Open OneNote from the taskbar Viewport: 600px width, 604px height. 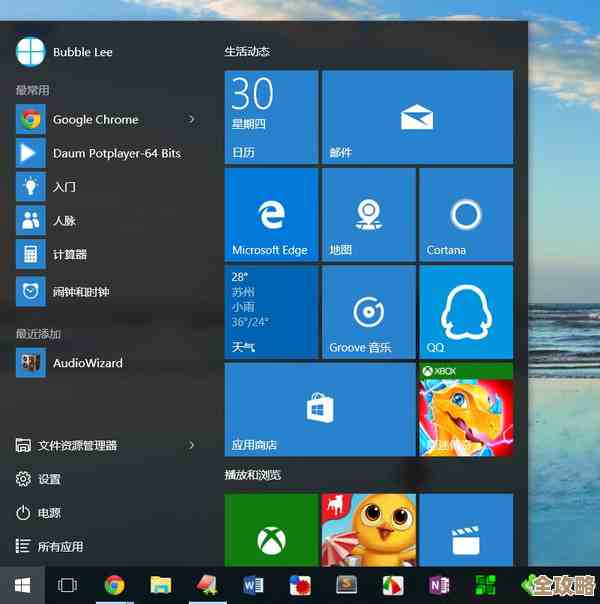coord(439,585)
